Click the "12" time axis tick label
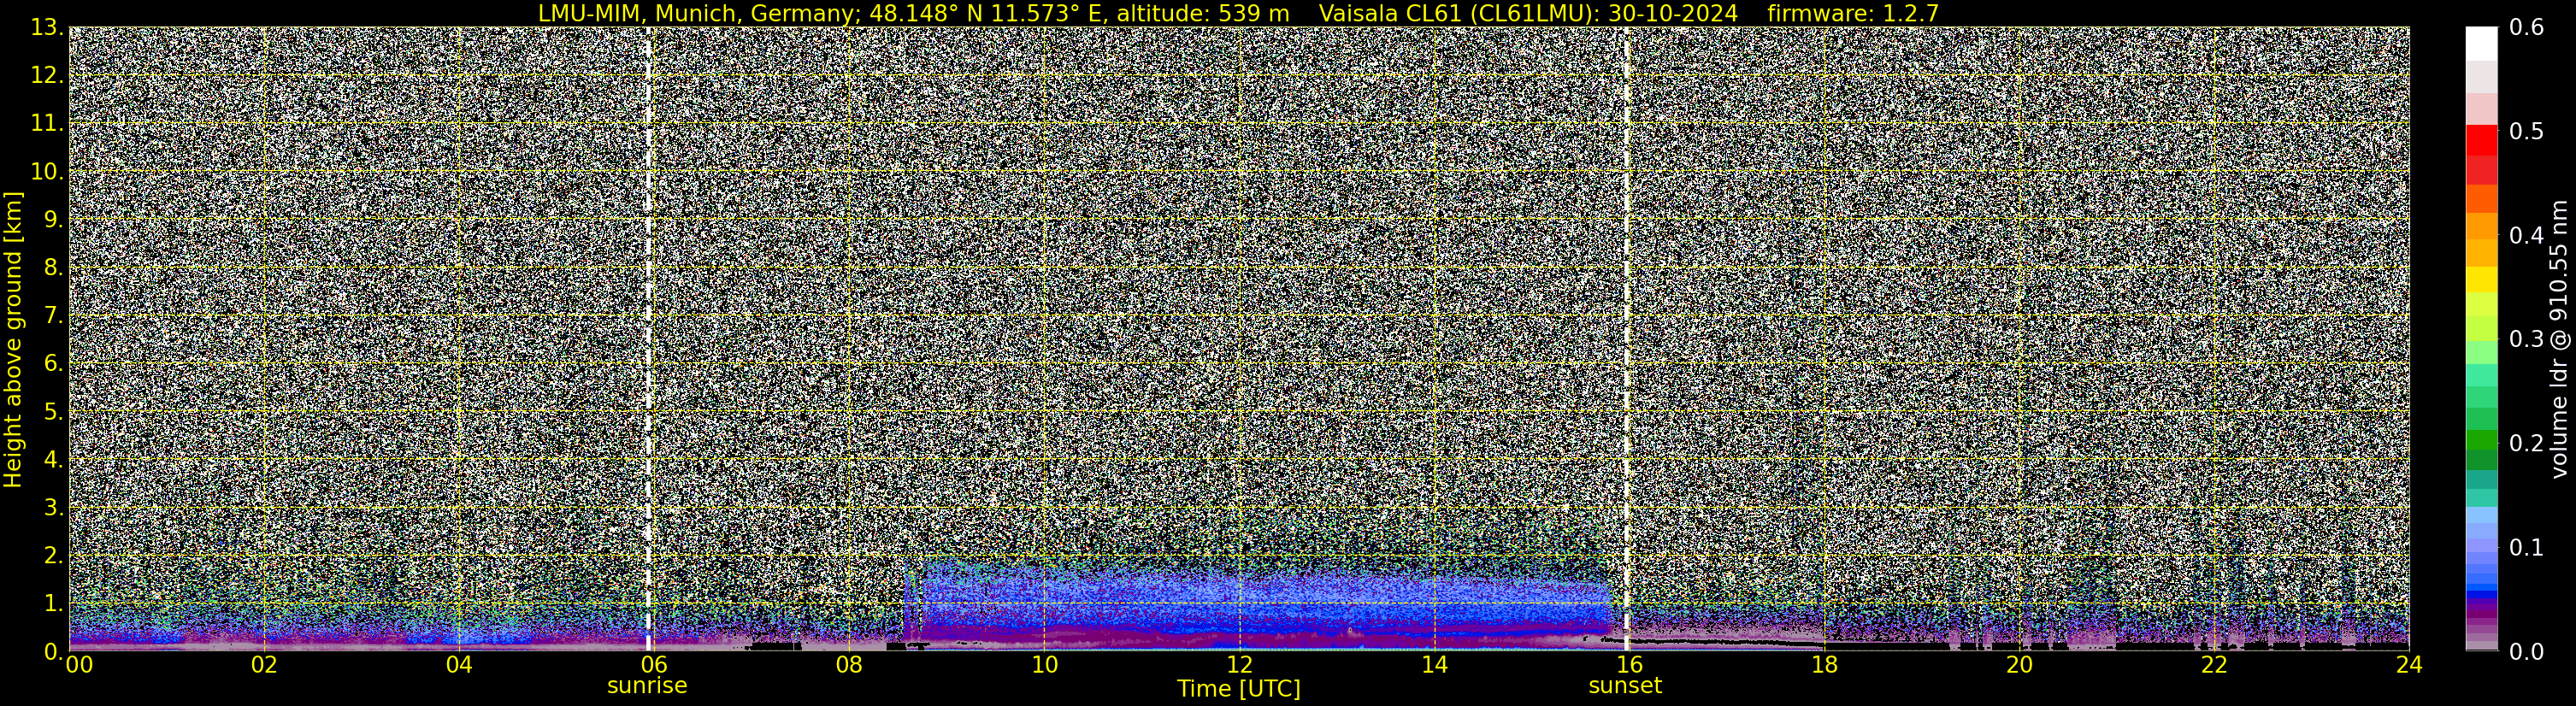This screenshot has height=706, width=2576. (1239, 665)
